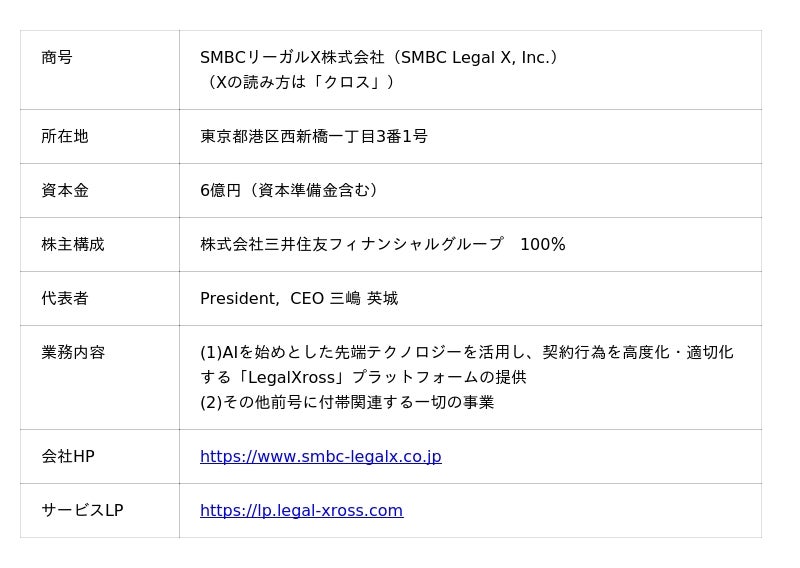Click the 会社HP row label

click(x=68, y=457)
